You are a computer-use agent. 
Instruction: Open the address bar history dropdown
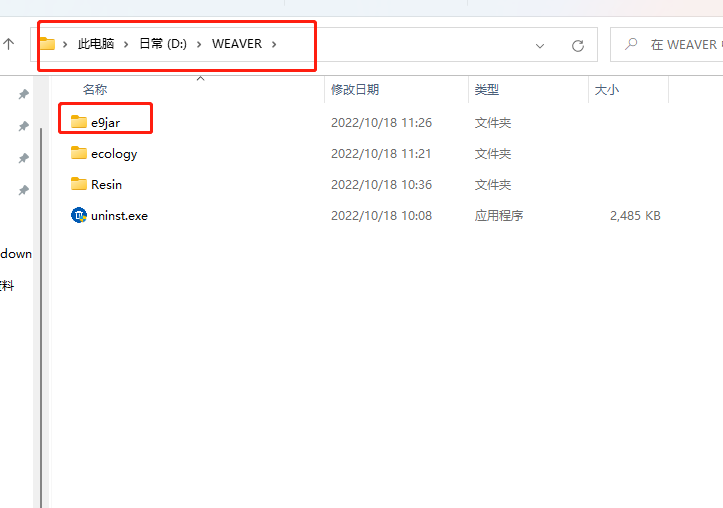click(x=540, y=45)
